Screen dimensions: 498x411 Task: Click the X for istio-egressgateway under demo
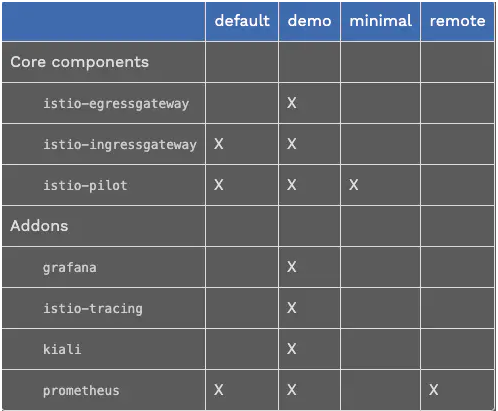pyautogui.click(x=292, y=103)
